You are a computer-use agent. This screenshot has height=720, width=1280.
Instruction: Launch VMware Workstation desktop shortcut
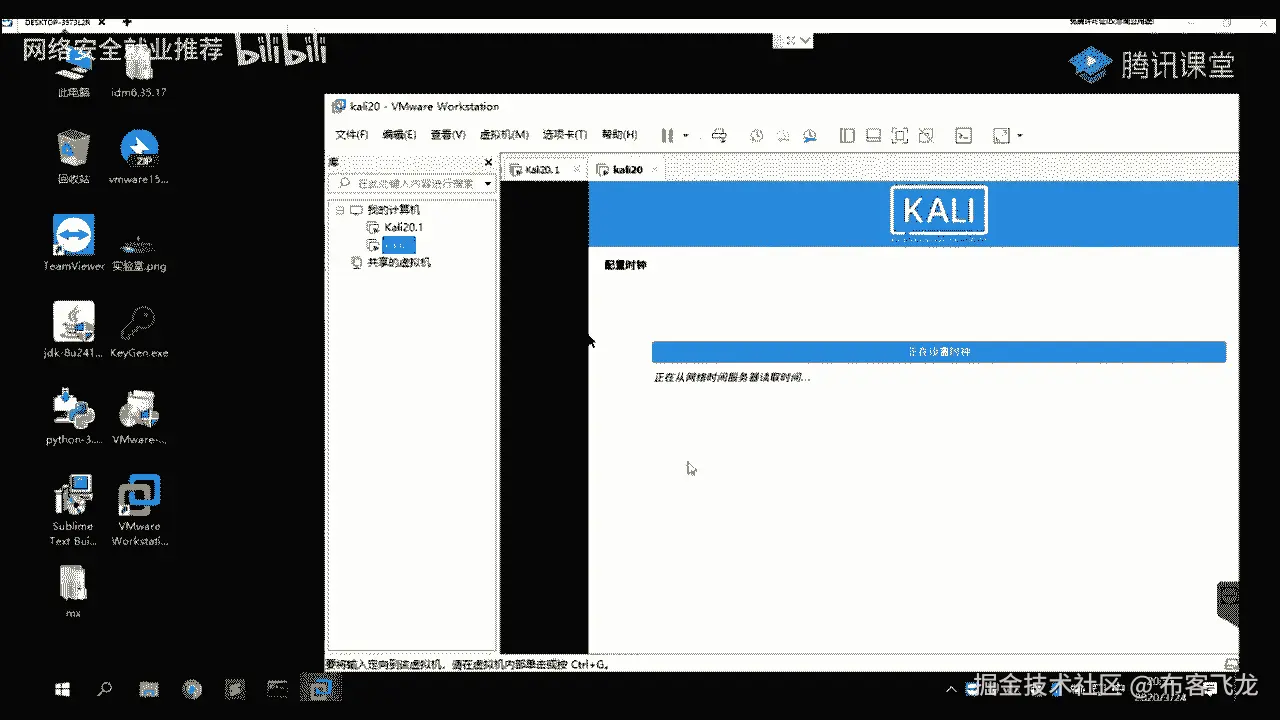[139, 510]
